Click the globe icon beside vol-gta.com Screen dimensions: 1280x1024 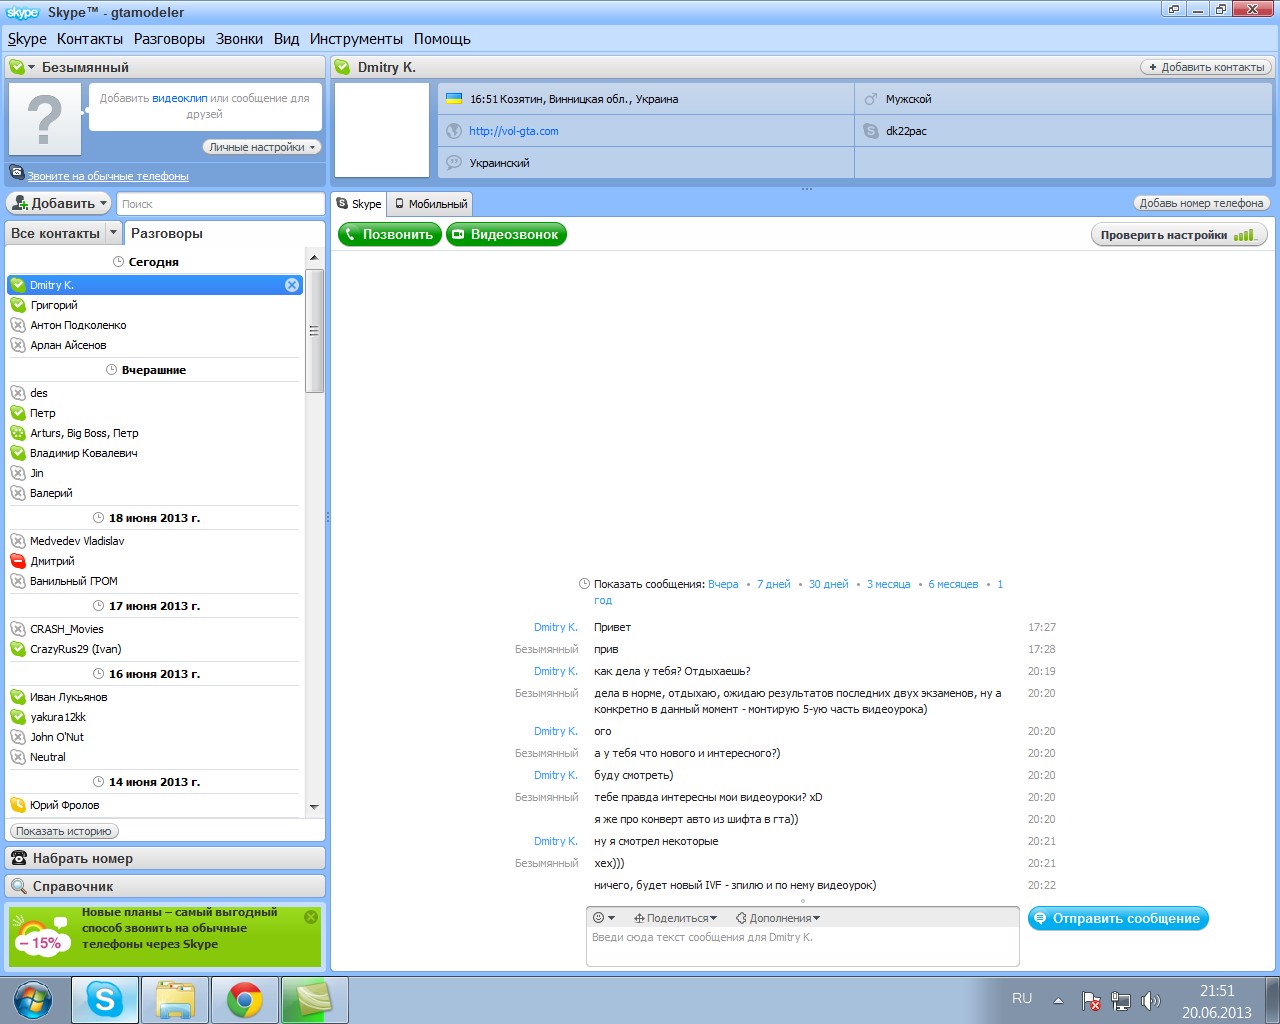pos(454,131)
